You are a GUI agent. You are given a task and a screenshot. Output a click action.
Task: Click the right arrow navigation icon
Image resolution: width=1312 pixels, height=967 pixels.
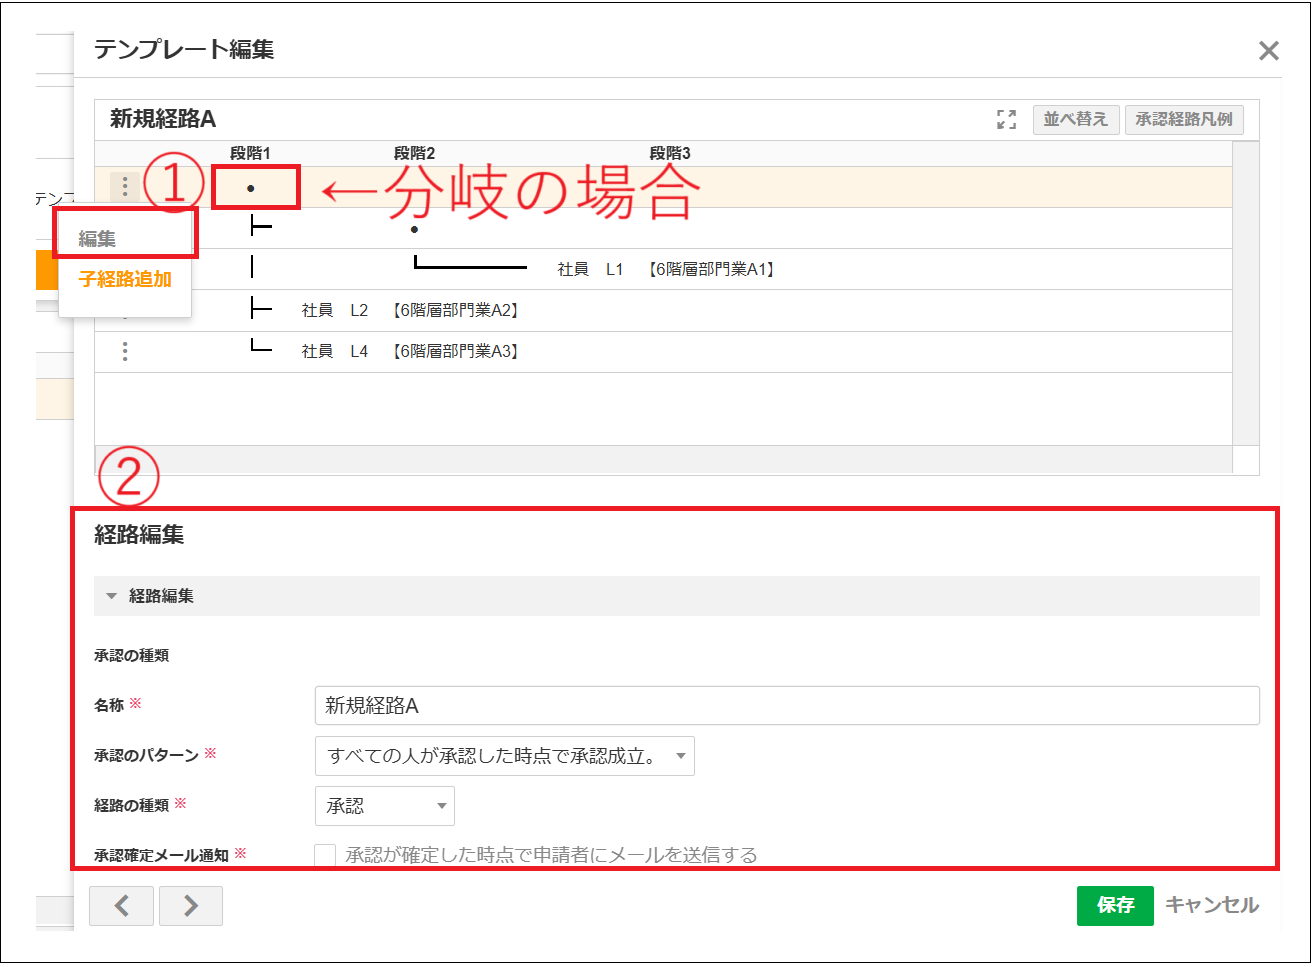190,906
